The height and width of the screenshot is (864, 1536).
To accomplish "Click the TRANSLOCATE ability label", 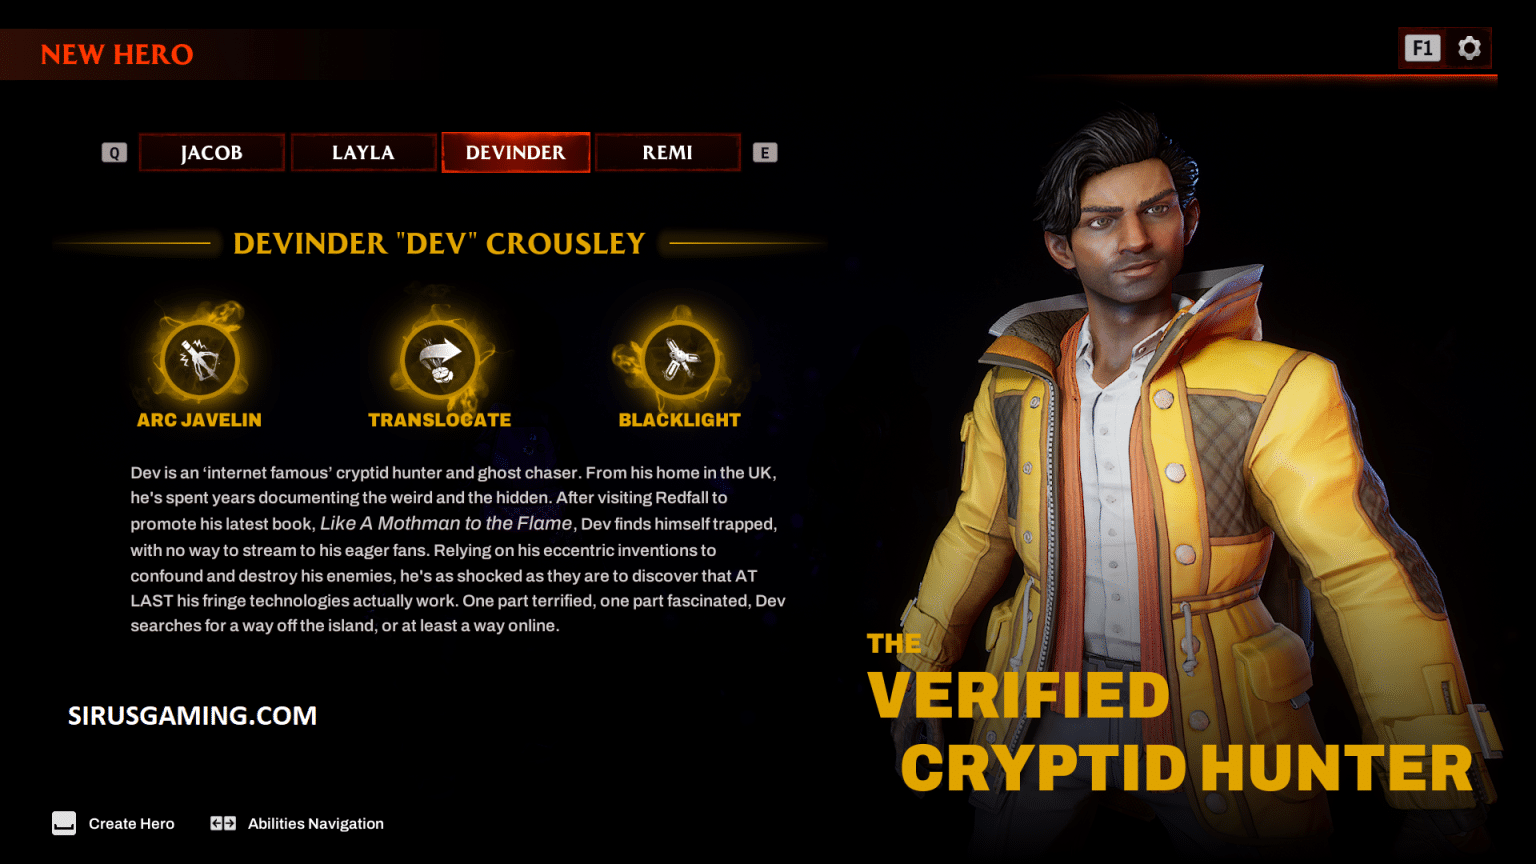I will pos(440,420).
